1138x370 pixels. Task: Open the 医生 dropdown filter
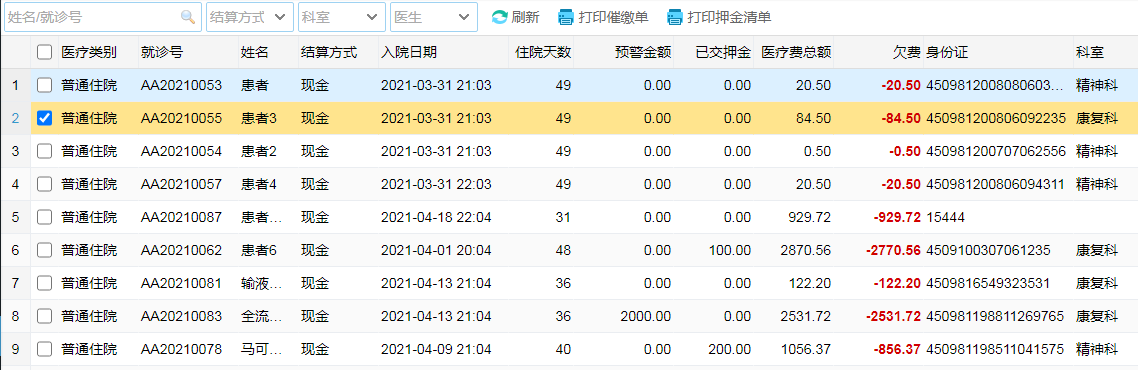click(434, 17)
